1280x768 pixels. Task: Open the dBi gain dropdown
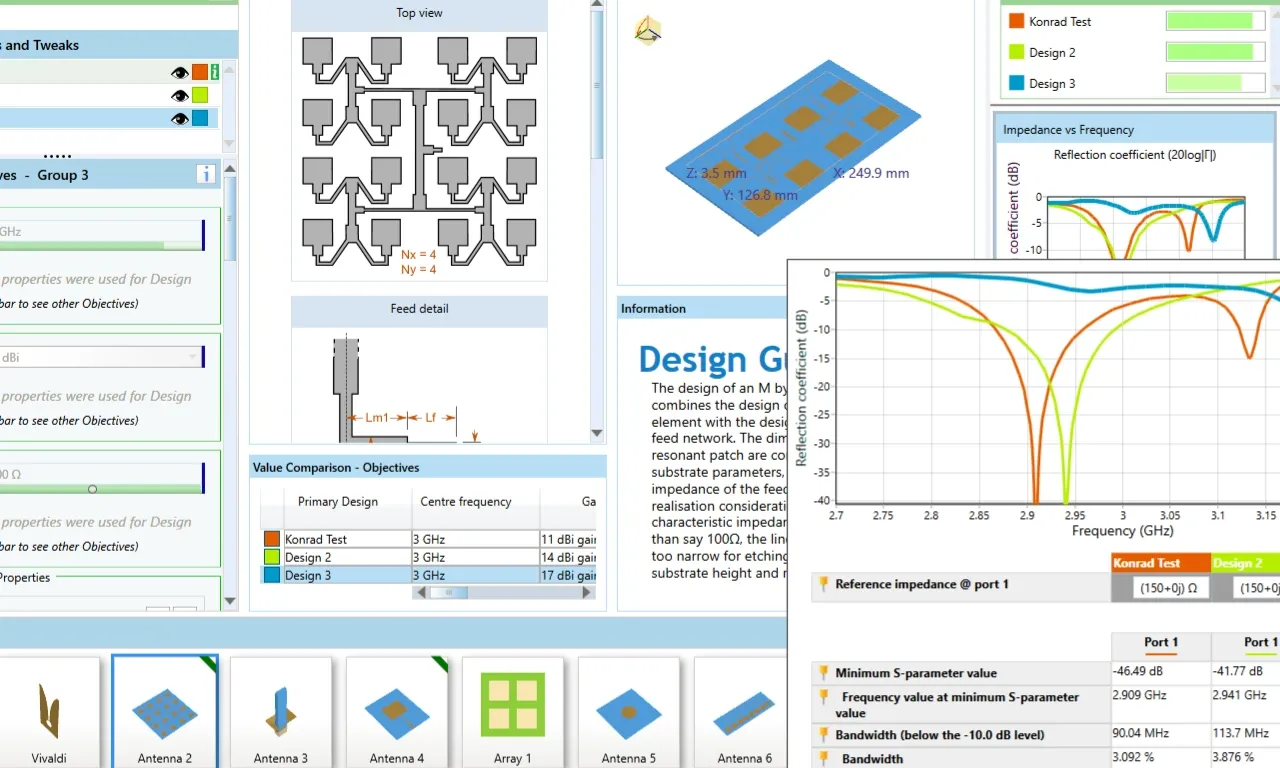point(192,357)
